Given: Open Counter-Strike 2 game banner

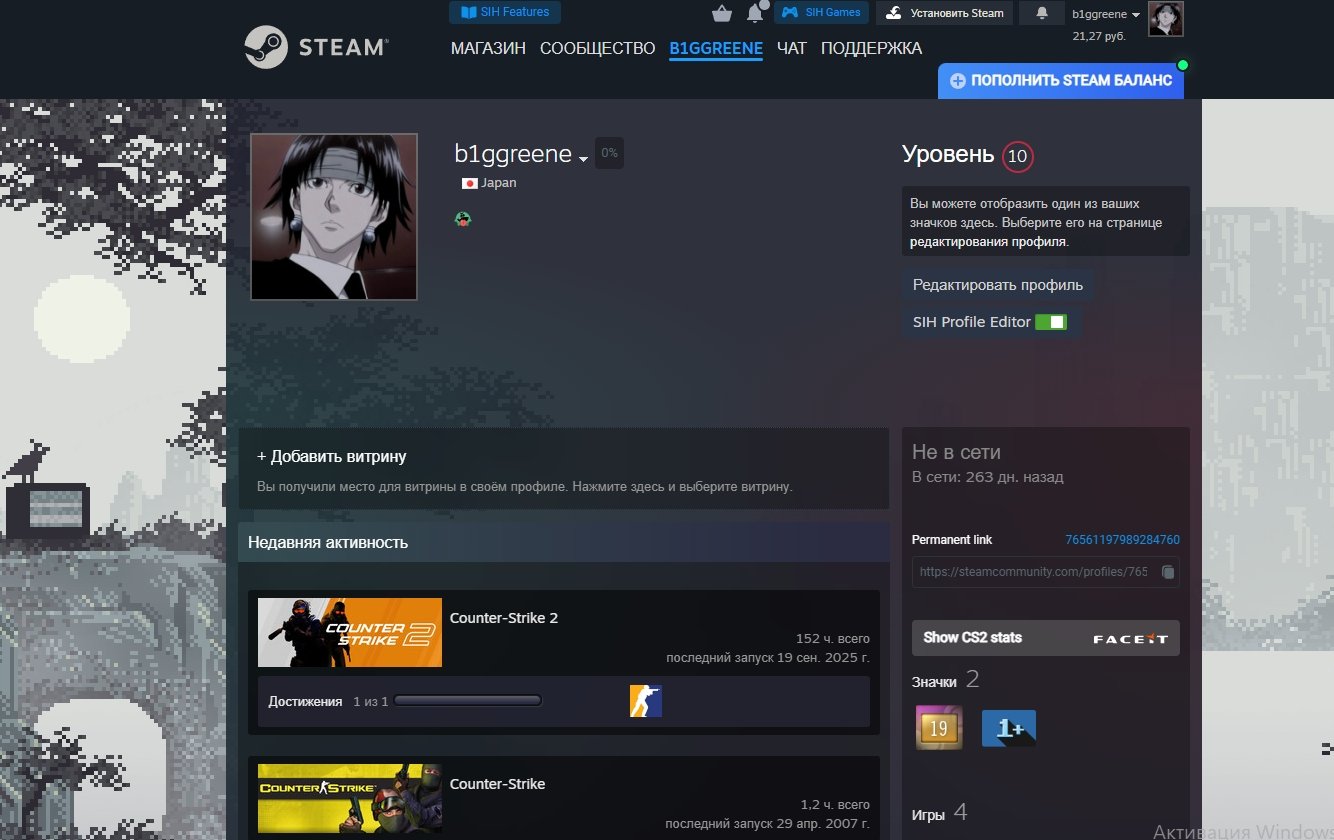Looking at the screenshot, I should point(350,632).
